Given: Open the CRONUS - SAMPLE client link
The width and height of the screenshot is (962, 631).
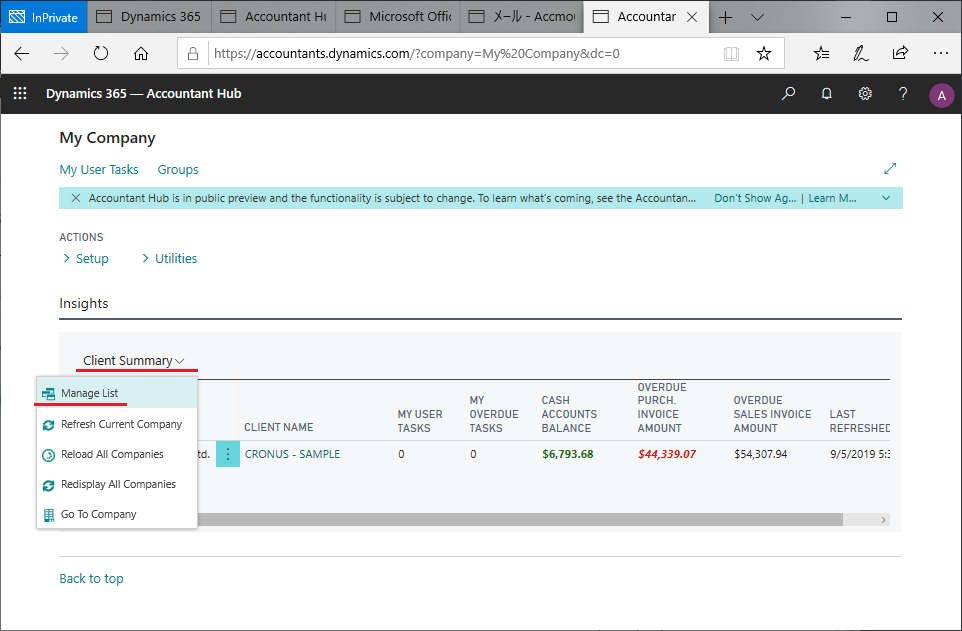Looking at the screenshot, I should pyautogui.click(x=292, y=454).
